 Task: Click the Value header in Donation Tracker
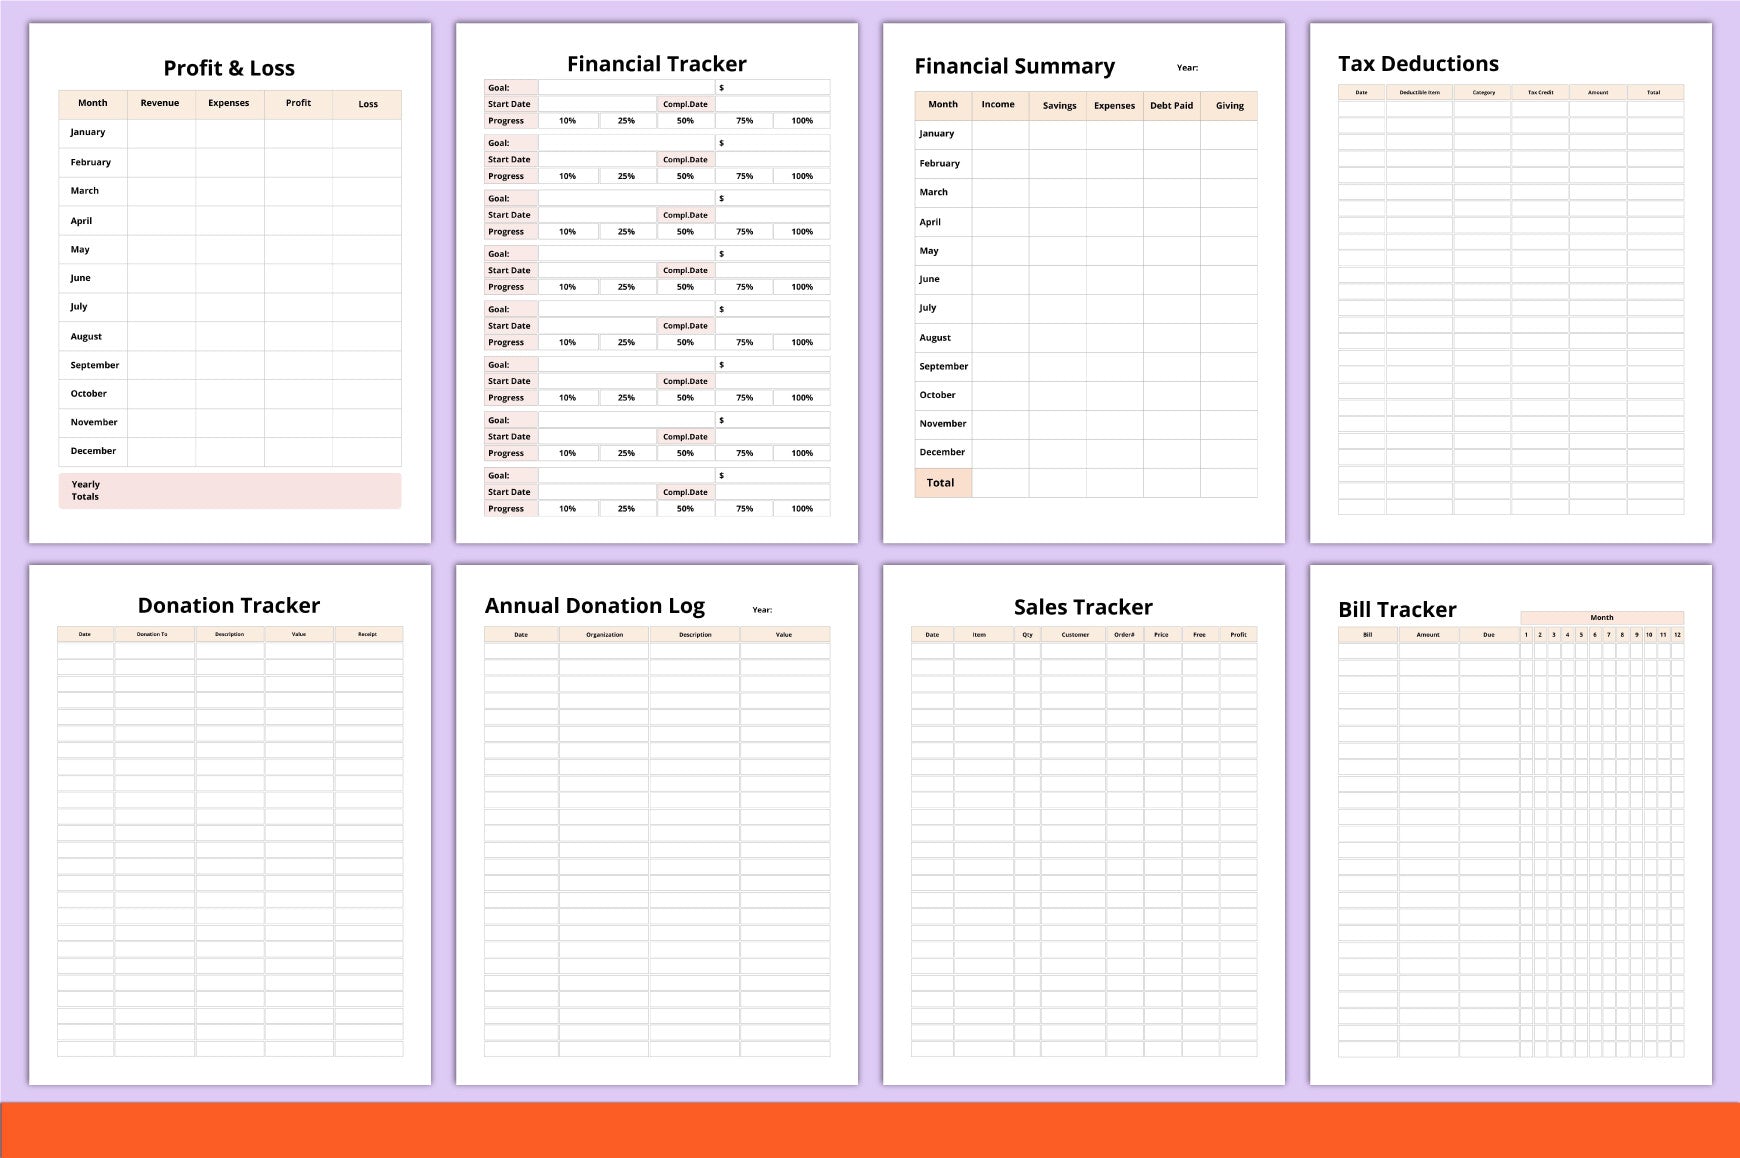coord(299,634)
